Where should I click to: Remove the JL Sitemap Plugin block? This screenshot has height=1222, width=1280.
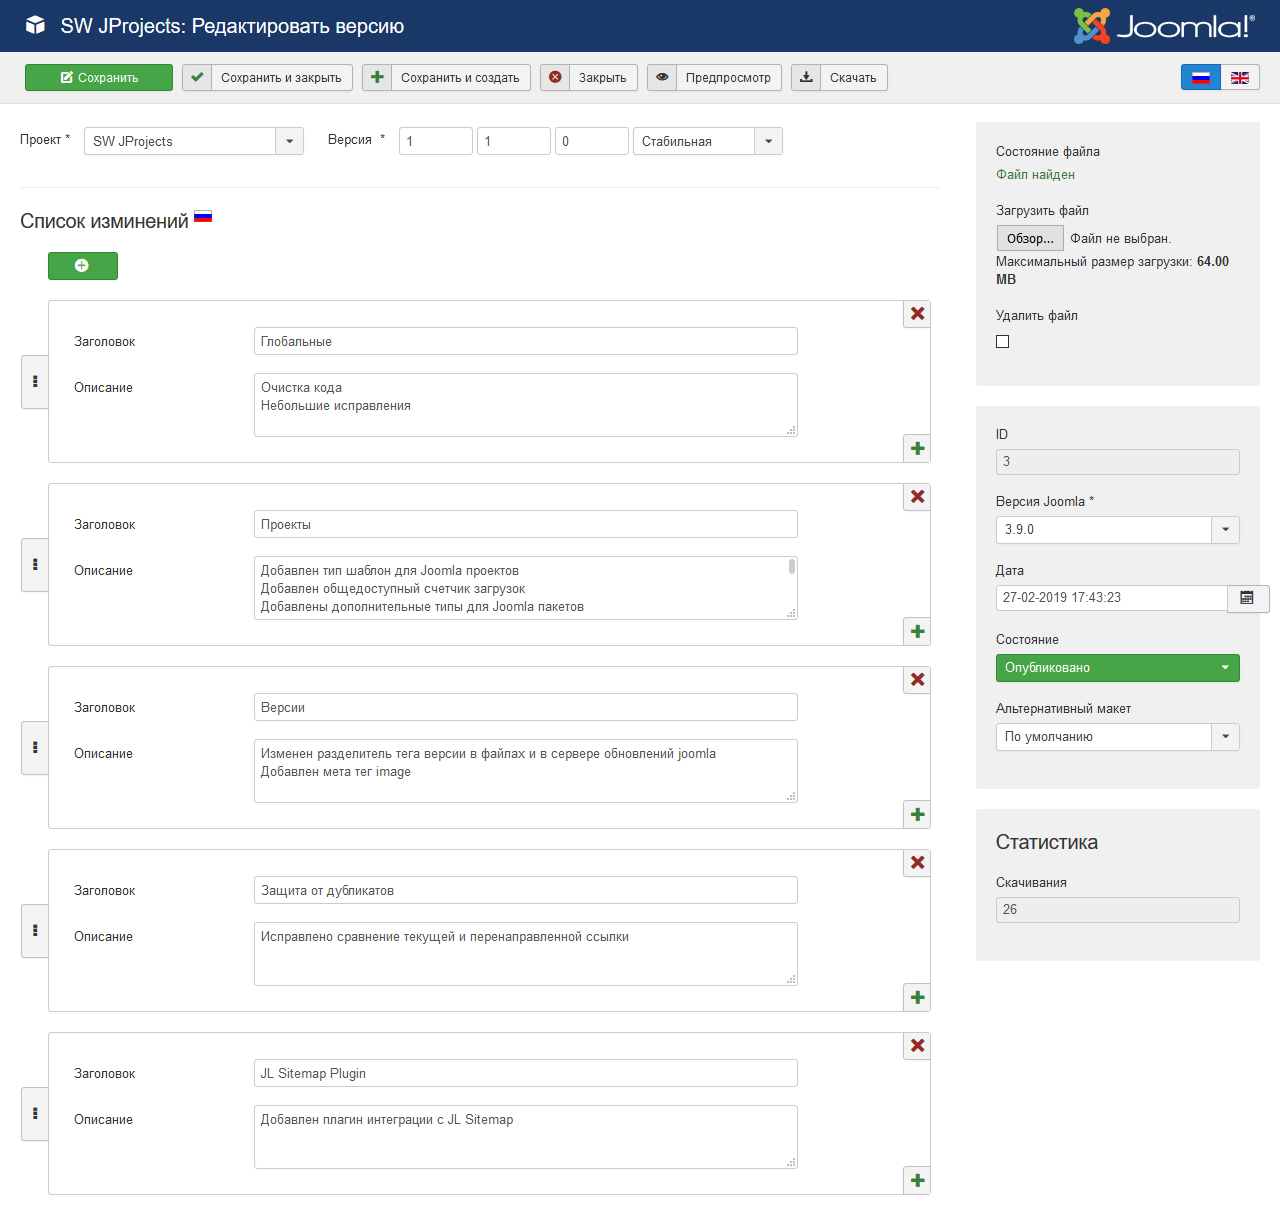pyautogui.click(x=917, y=1046)
